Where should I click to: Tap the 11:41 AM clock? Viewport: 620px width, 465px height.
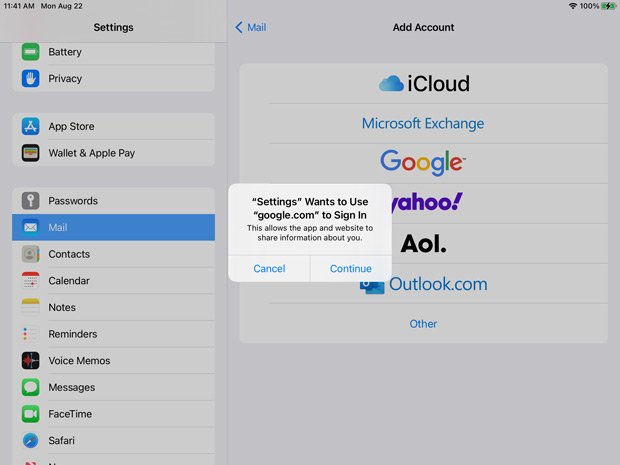(19, 6)
